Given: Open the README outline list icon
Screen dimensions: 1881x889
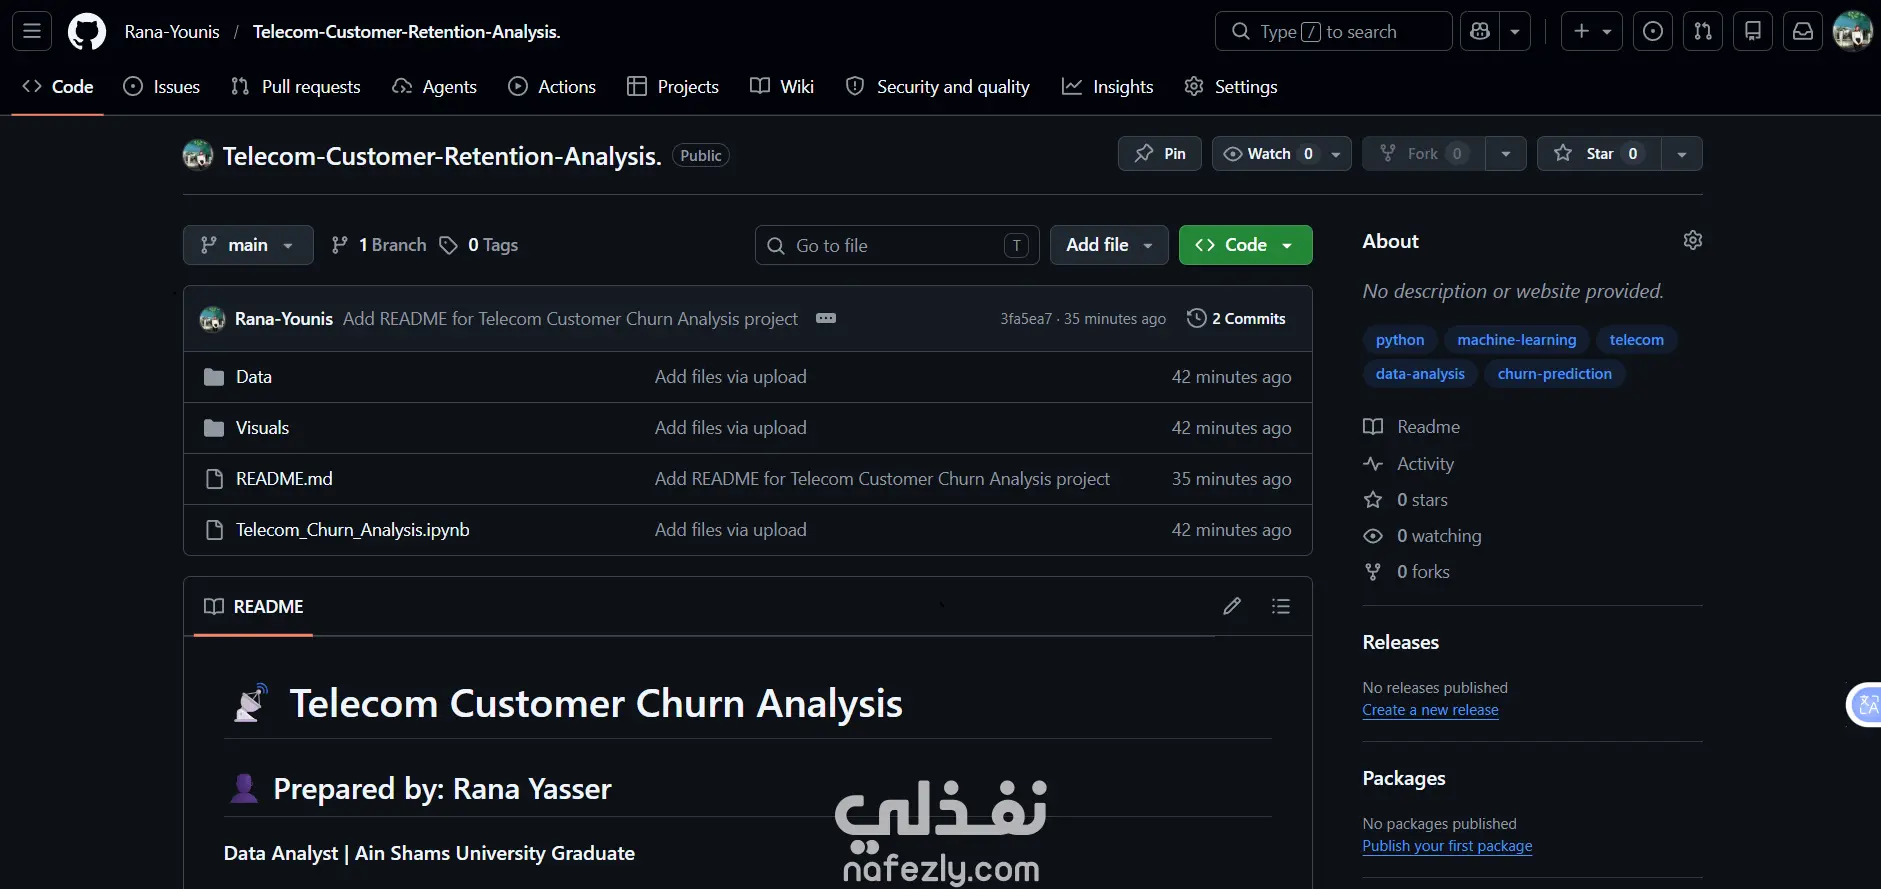Looking at the screenshot, I should [1281, 606].
